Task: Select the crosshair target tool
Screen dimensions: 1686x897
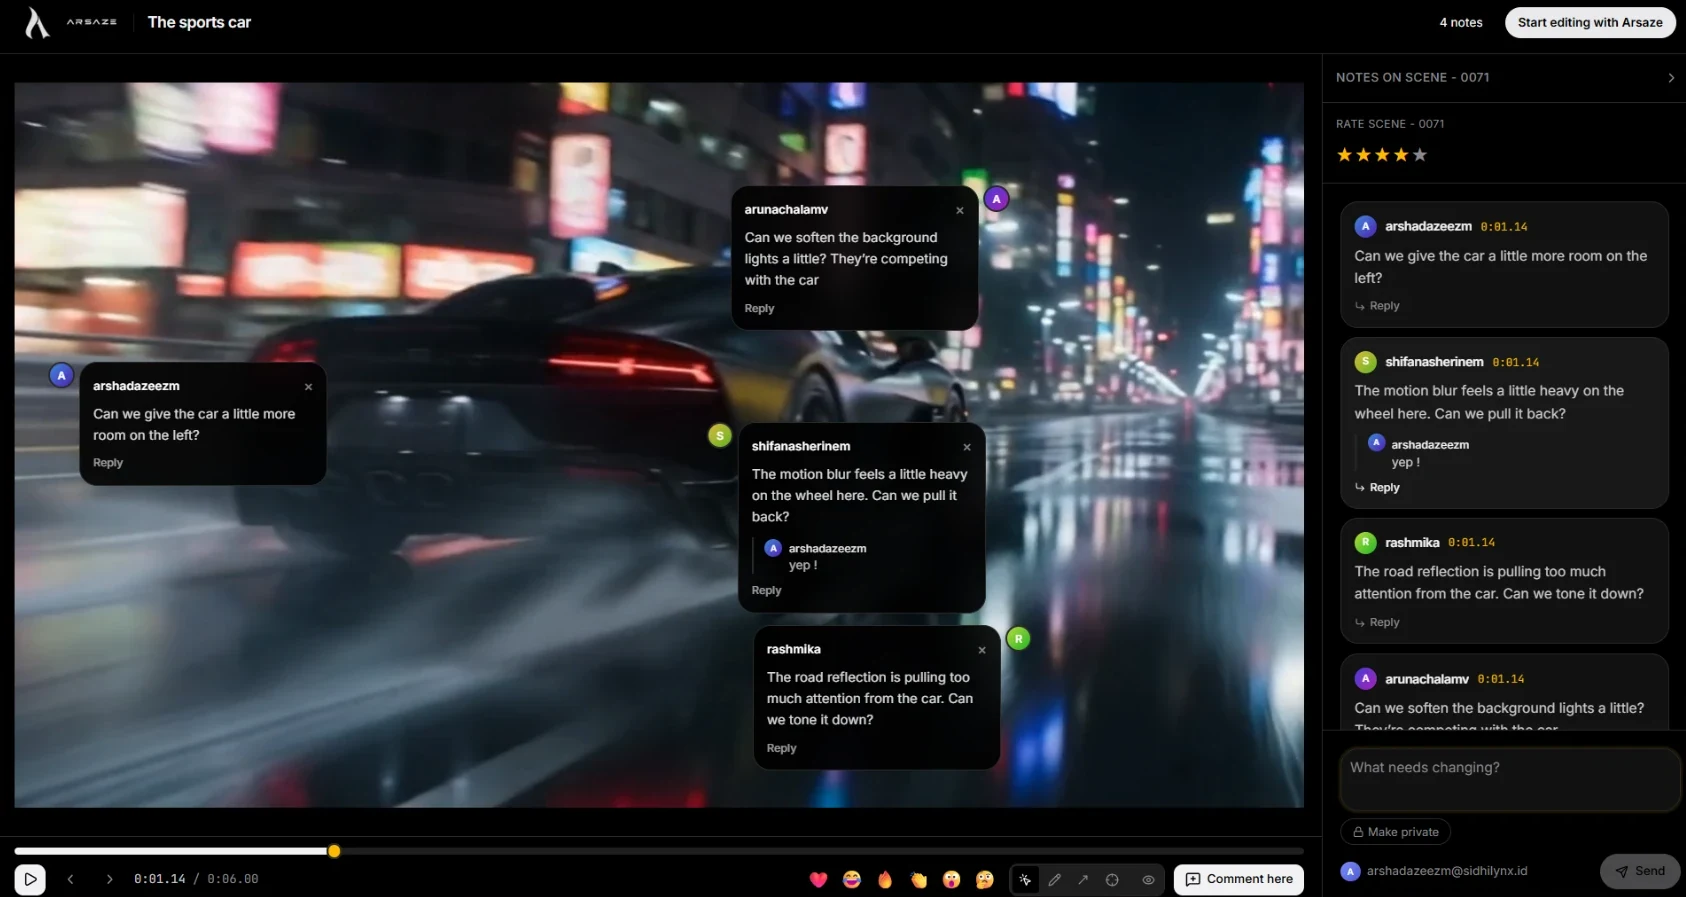Action: tap(1112, 880)
